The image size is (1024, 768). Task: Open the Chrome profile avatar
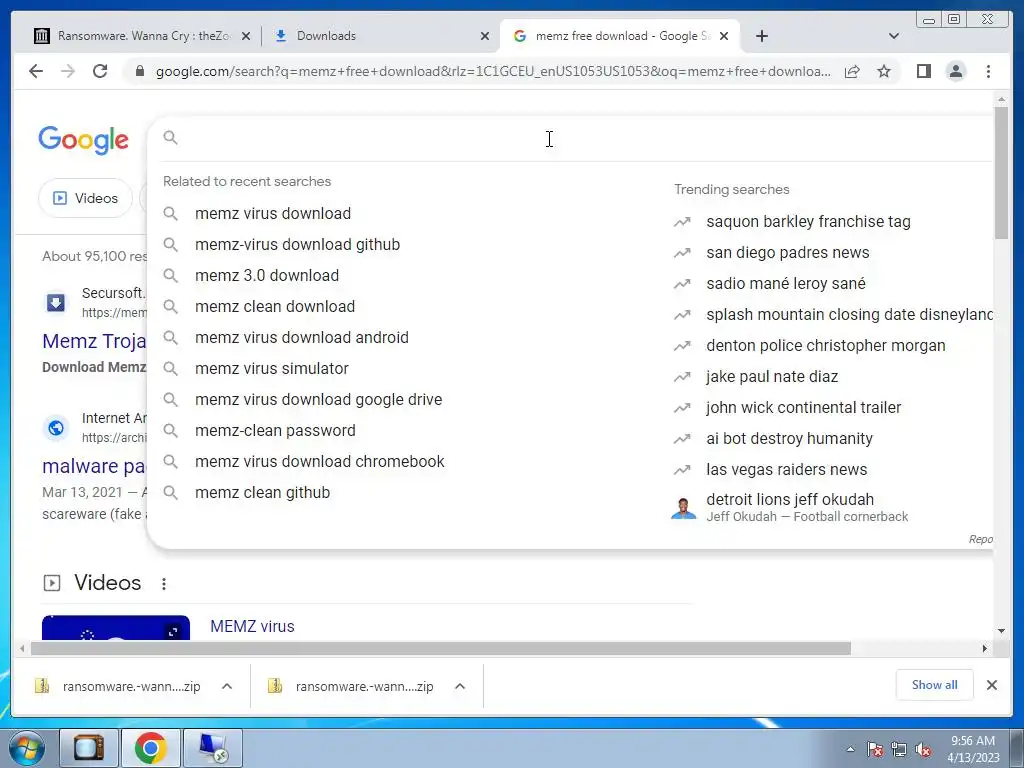click(x=956, y=71)
